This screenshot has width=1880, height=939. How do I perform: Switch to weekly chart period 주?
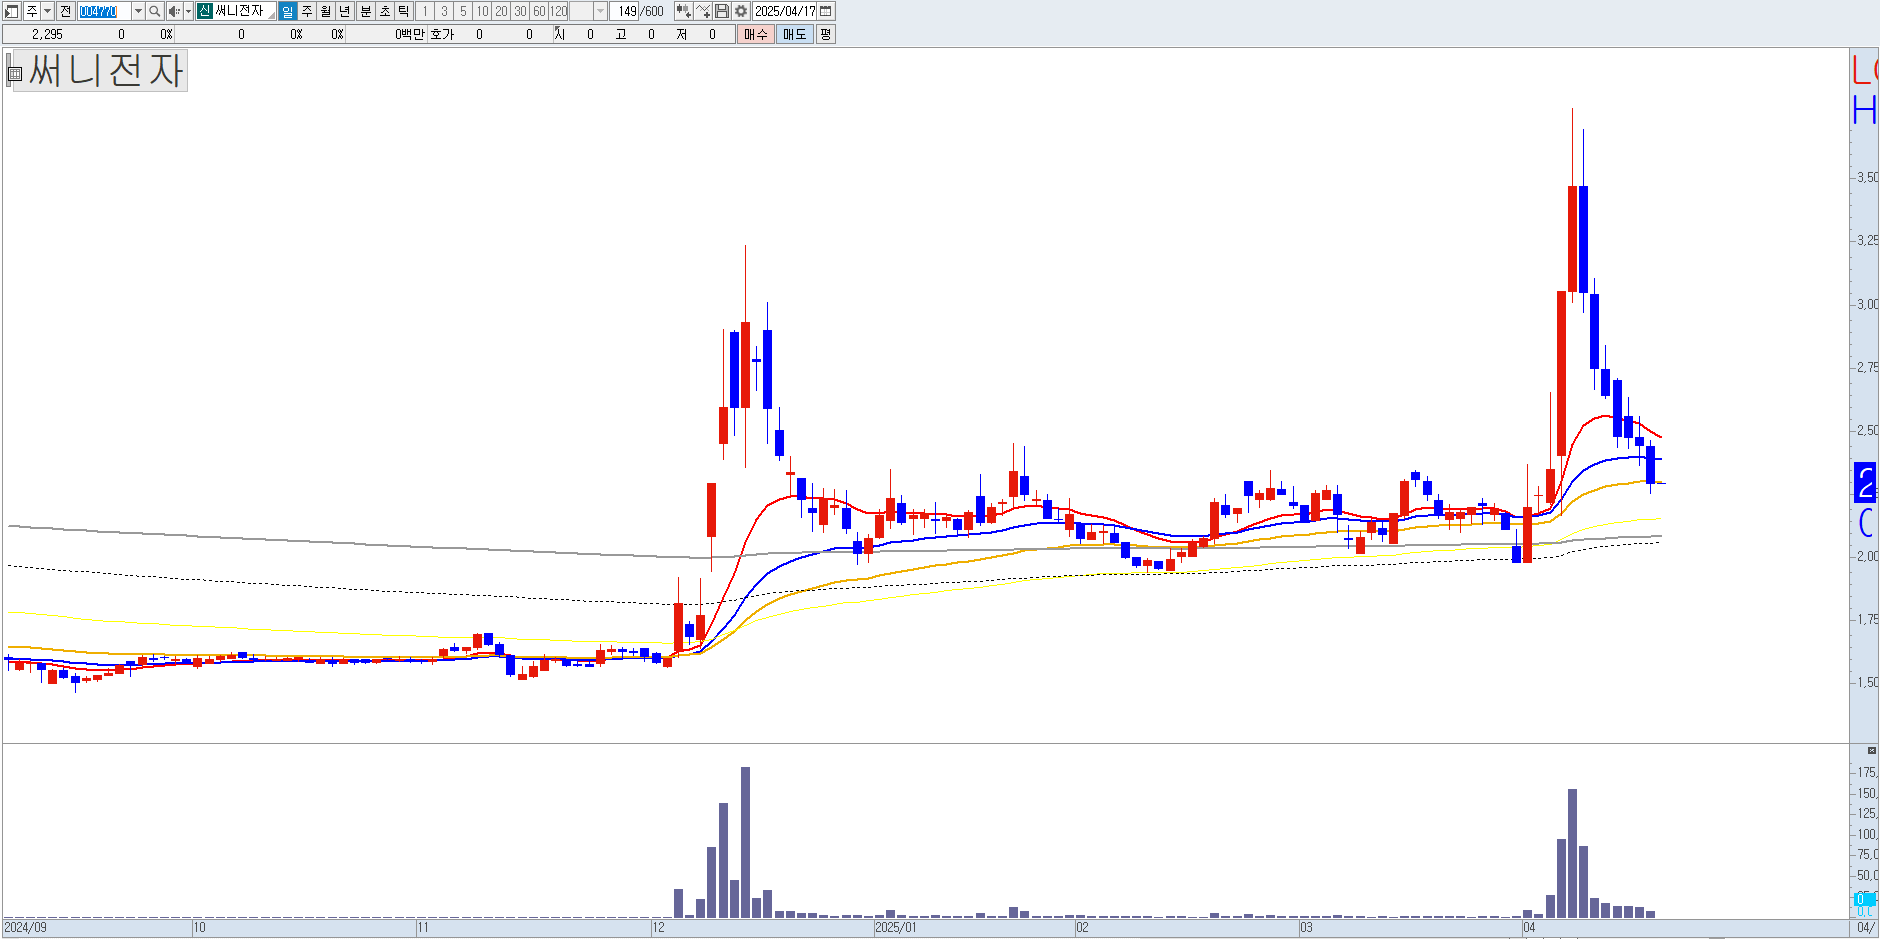(307, 11)
